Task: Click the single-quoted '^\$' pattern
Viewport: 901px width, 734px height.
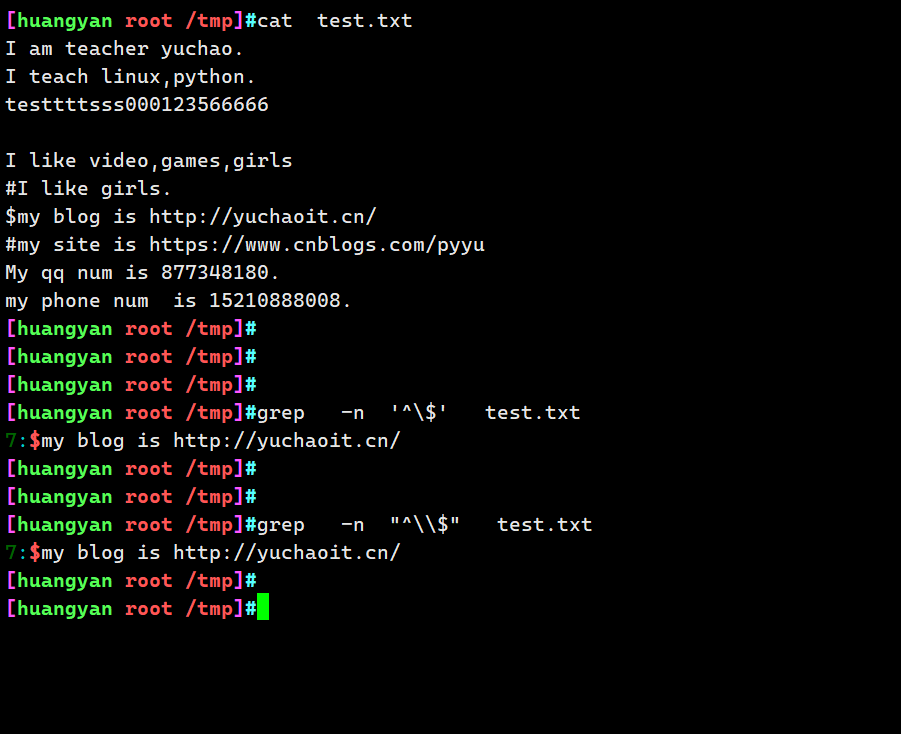Action: (x=418, y=413)
